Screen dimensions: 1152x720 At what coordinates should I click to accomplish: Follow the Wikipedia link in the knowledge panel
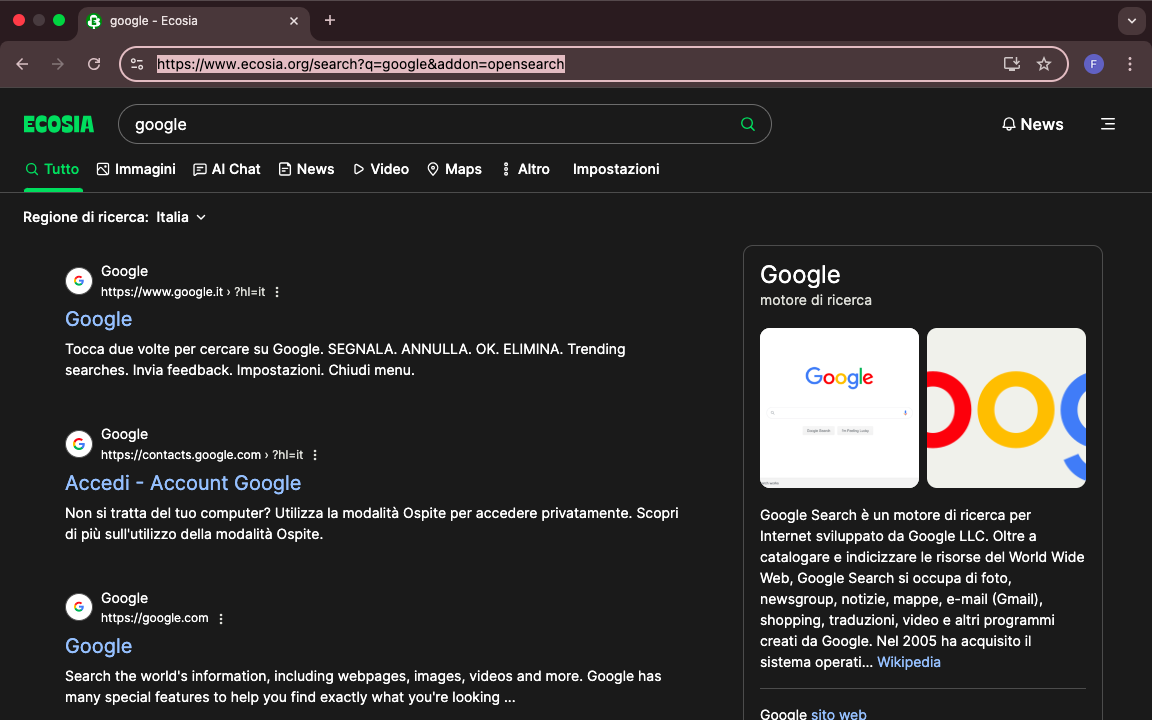908,662
